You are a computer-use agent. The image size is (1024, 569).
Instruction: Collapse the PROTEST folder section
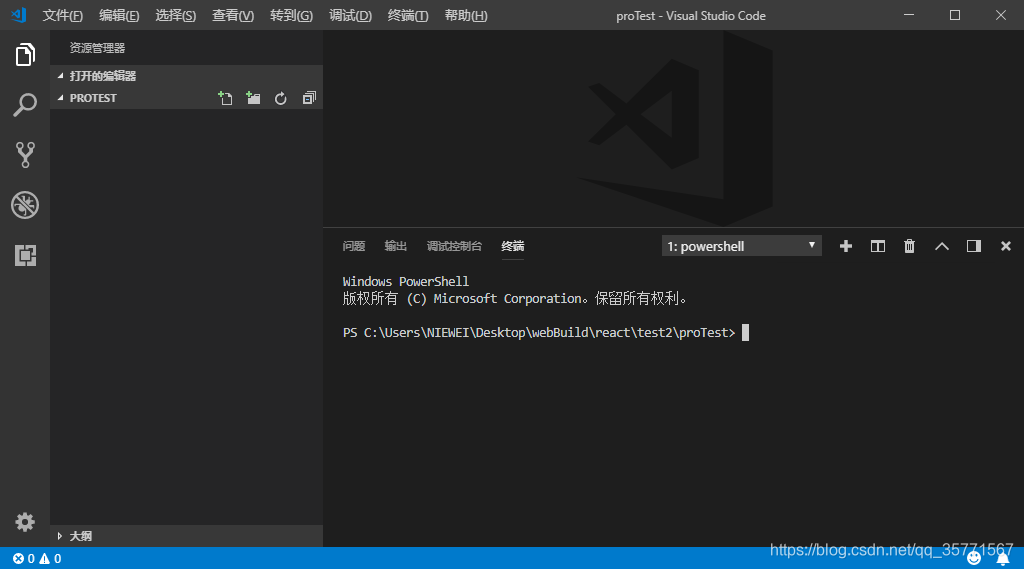pos(93,98)
